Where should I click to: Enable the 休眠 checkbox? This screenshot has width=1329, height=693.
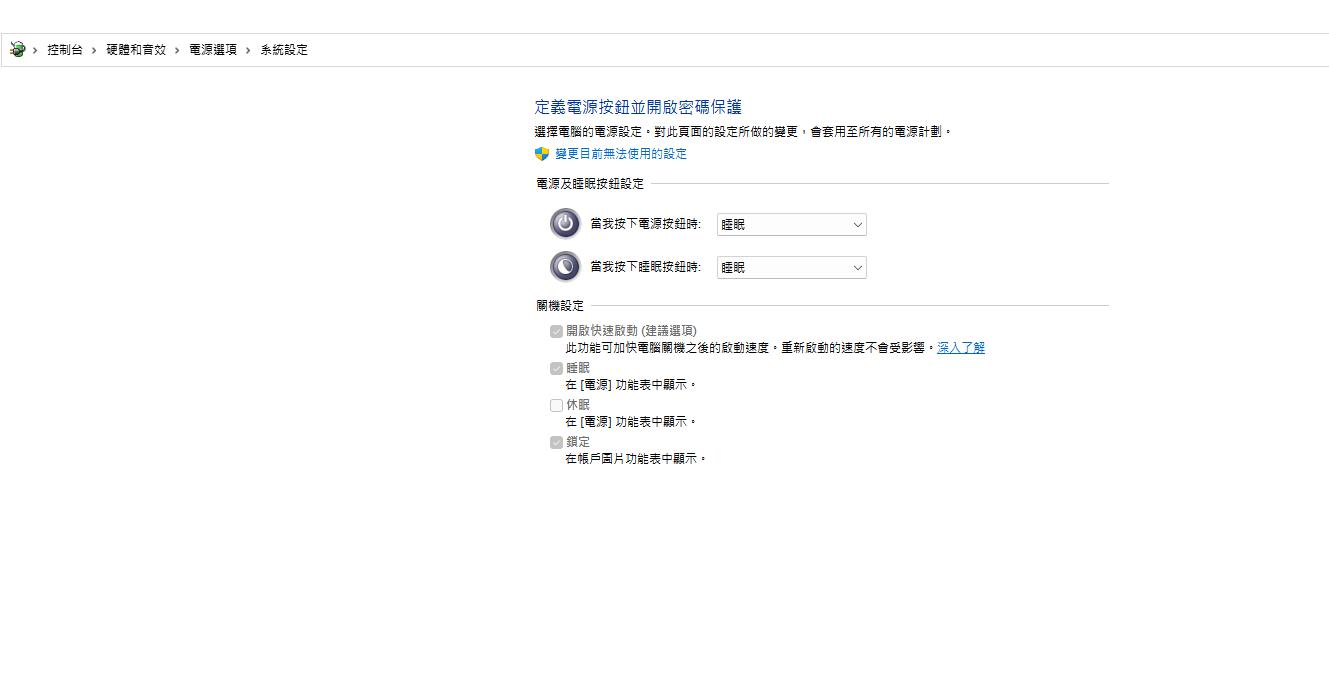[x=556, y=404]
